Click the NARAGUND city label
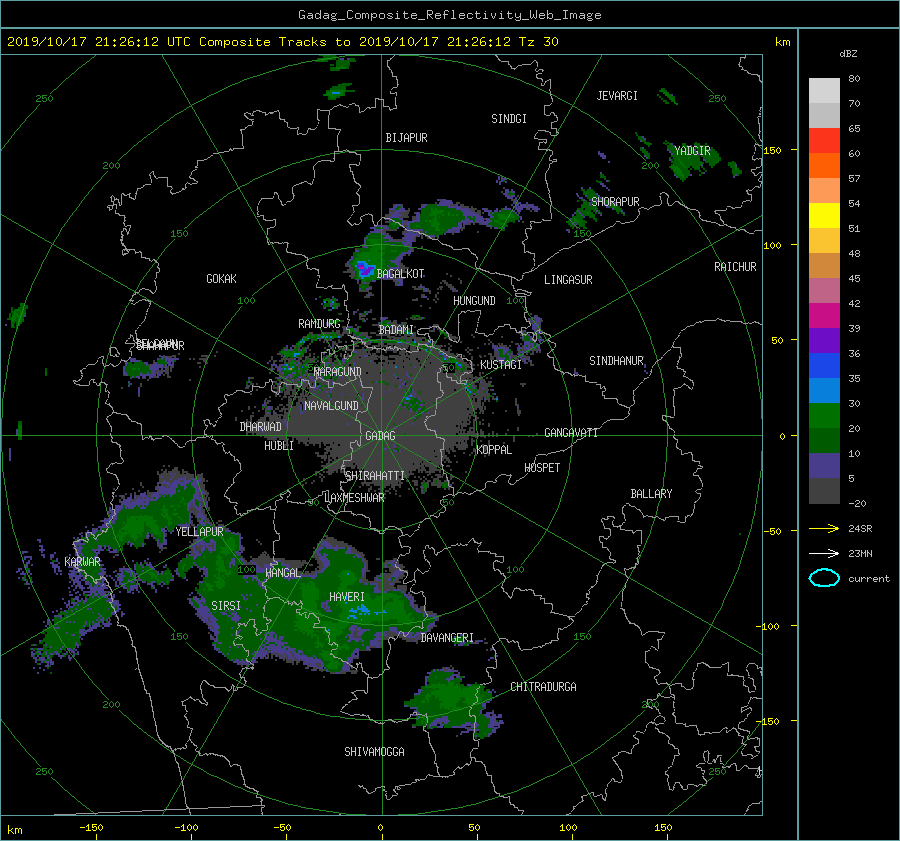 (338, 372)
